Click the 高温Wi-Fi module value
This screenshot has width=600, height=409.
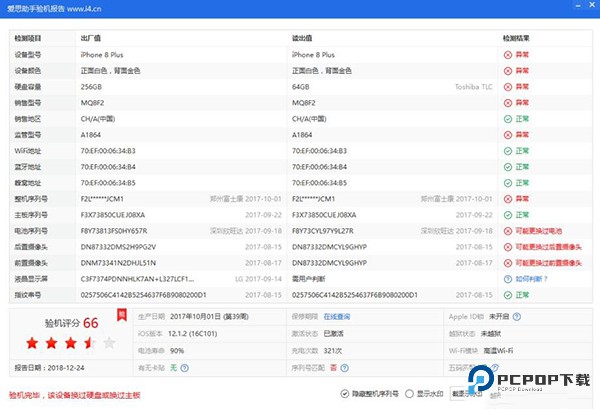[x=499, y=351]
